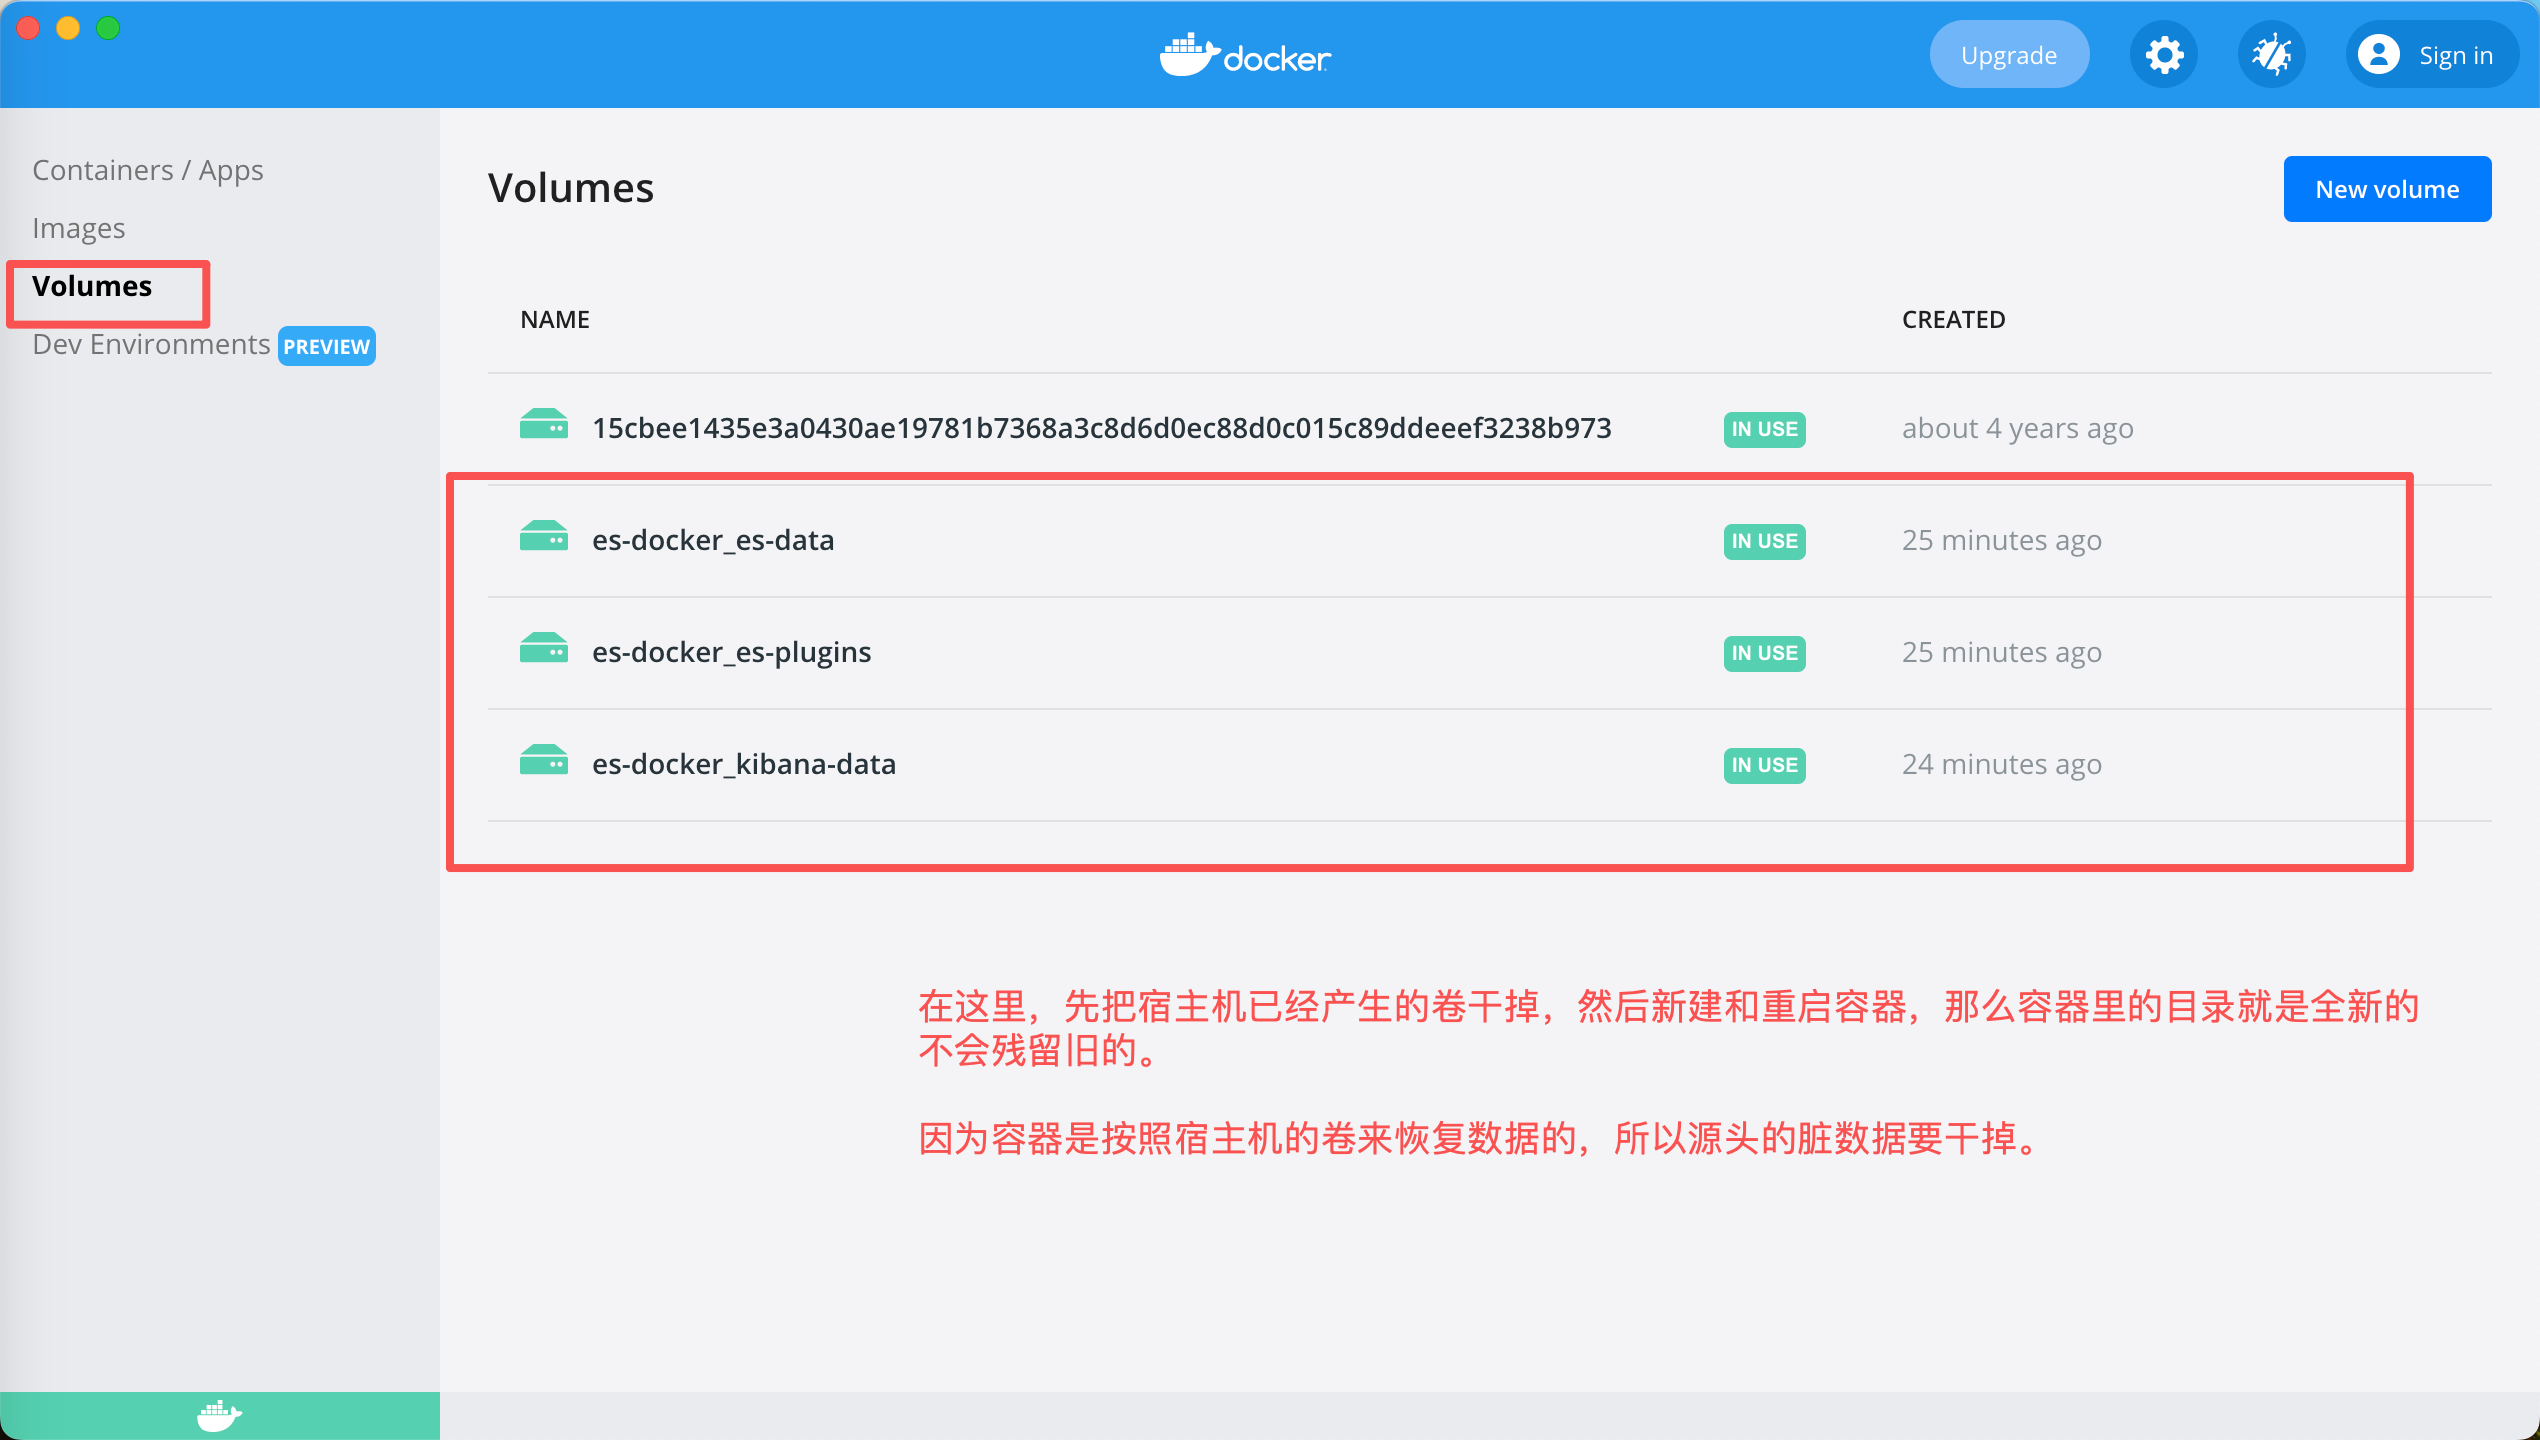The image size is (2540, 1440).
Task: Click volume icon of 15cbee1435 hash volume
Action: 543,425
